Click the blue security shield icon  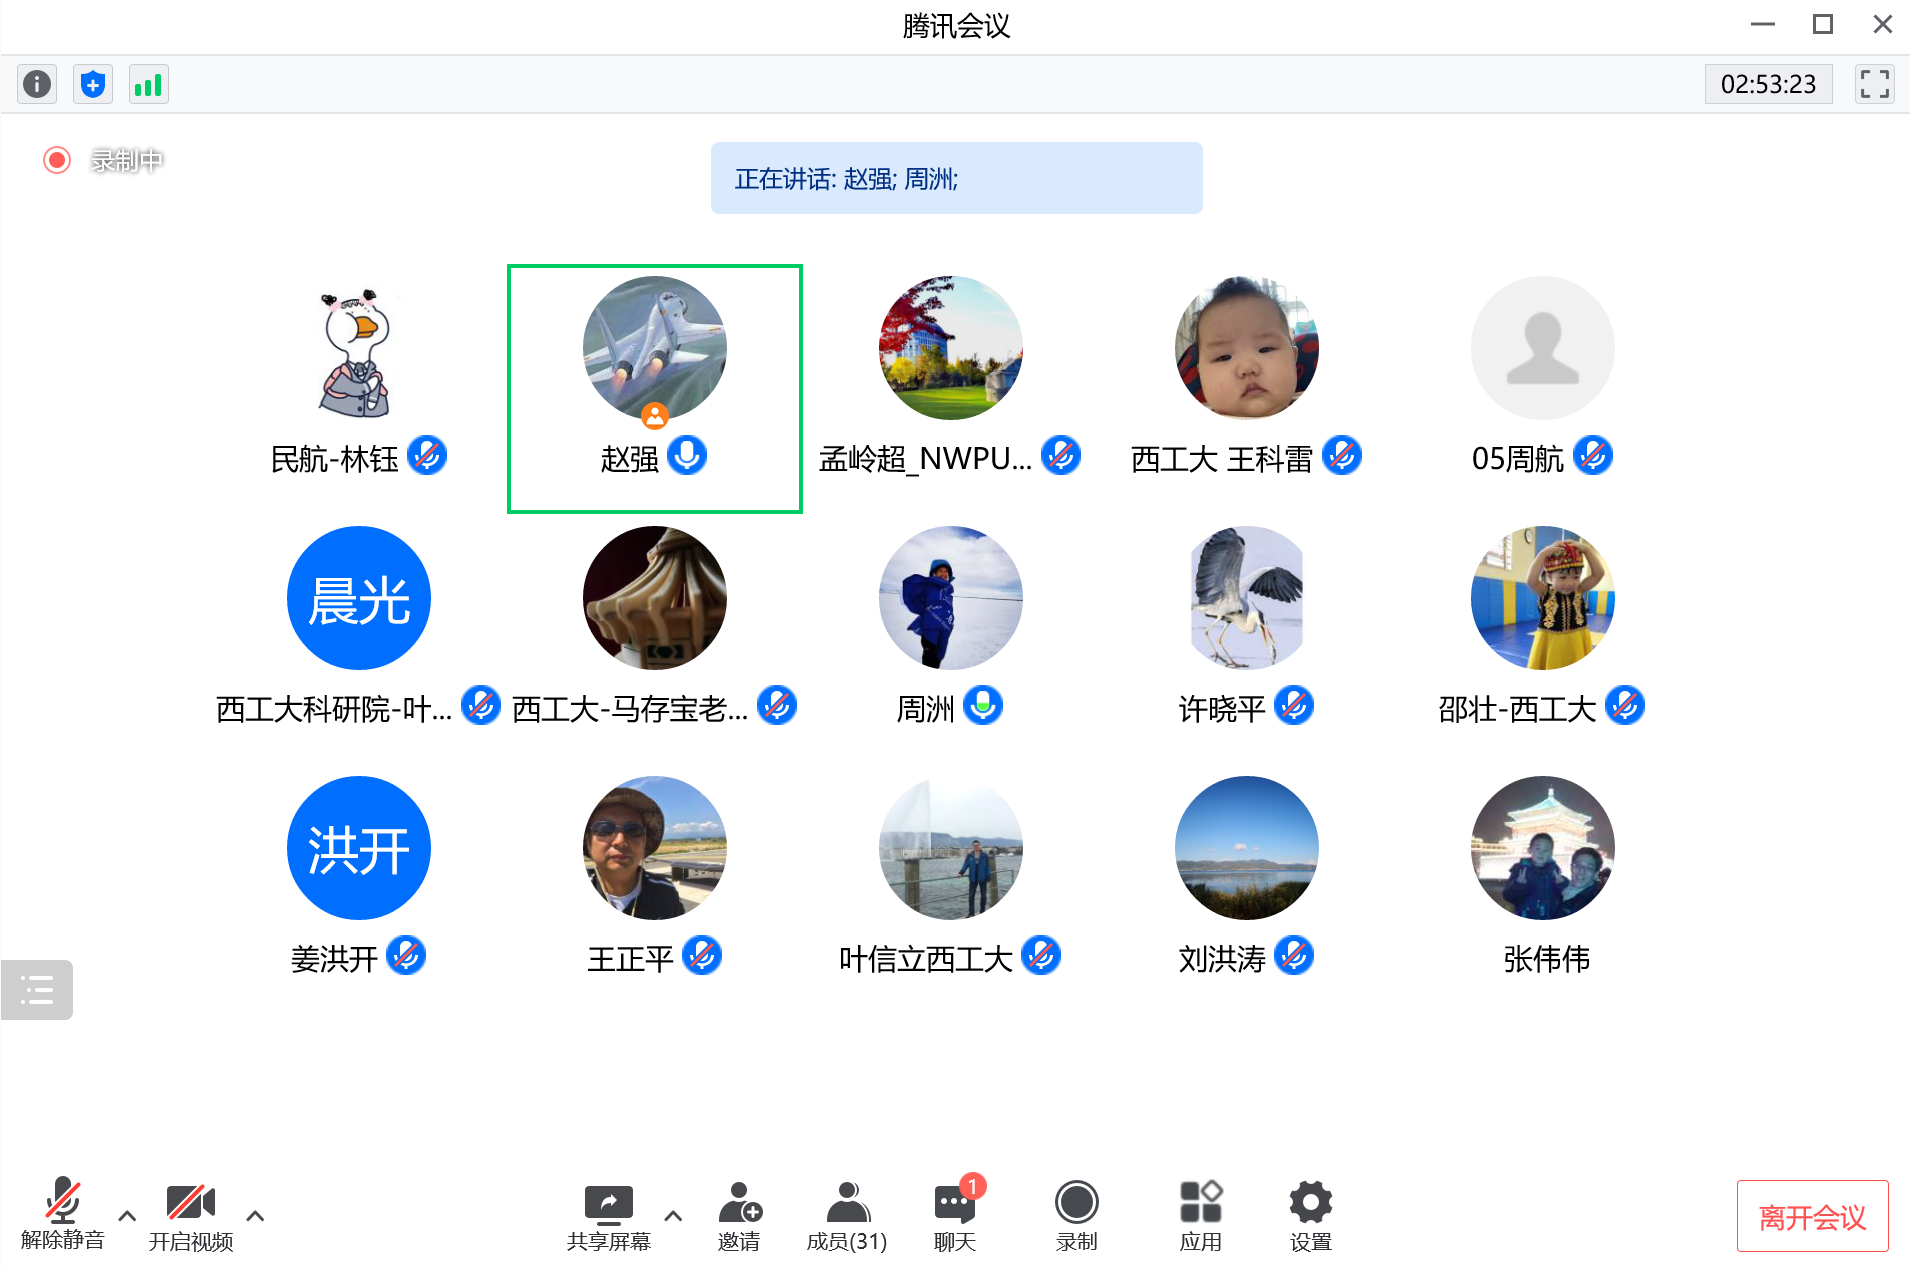(93, 84)
